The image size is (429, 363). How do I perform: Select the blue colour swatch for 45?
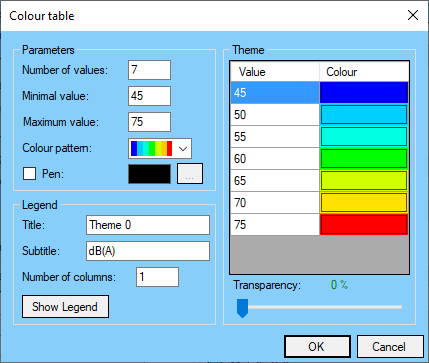364,93
